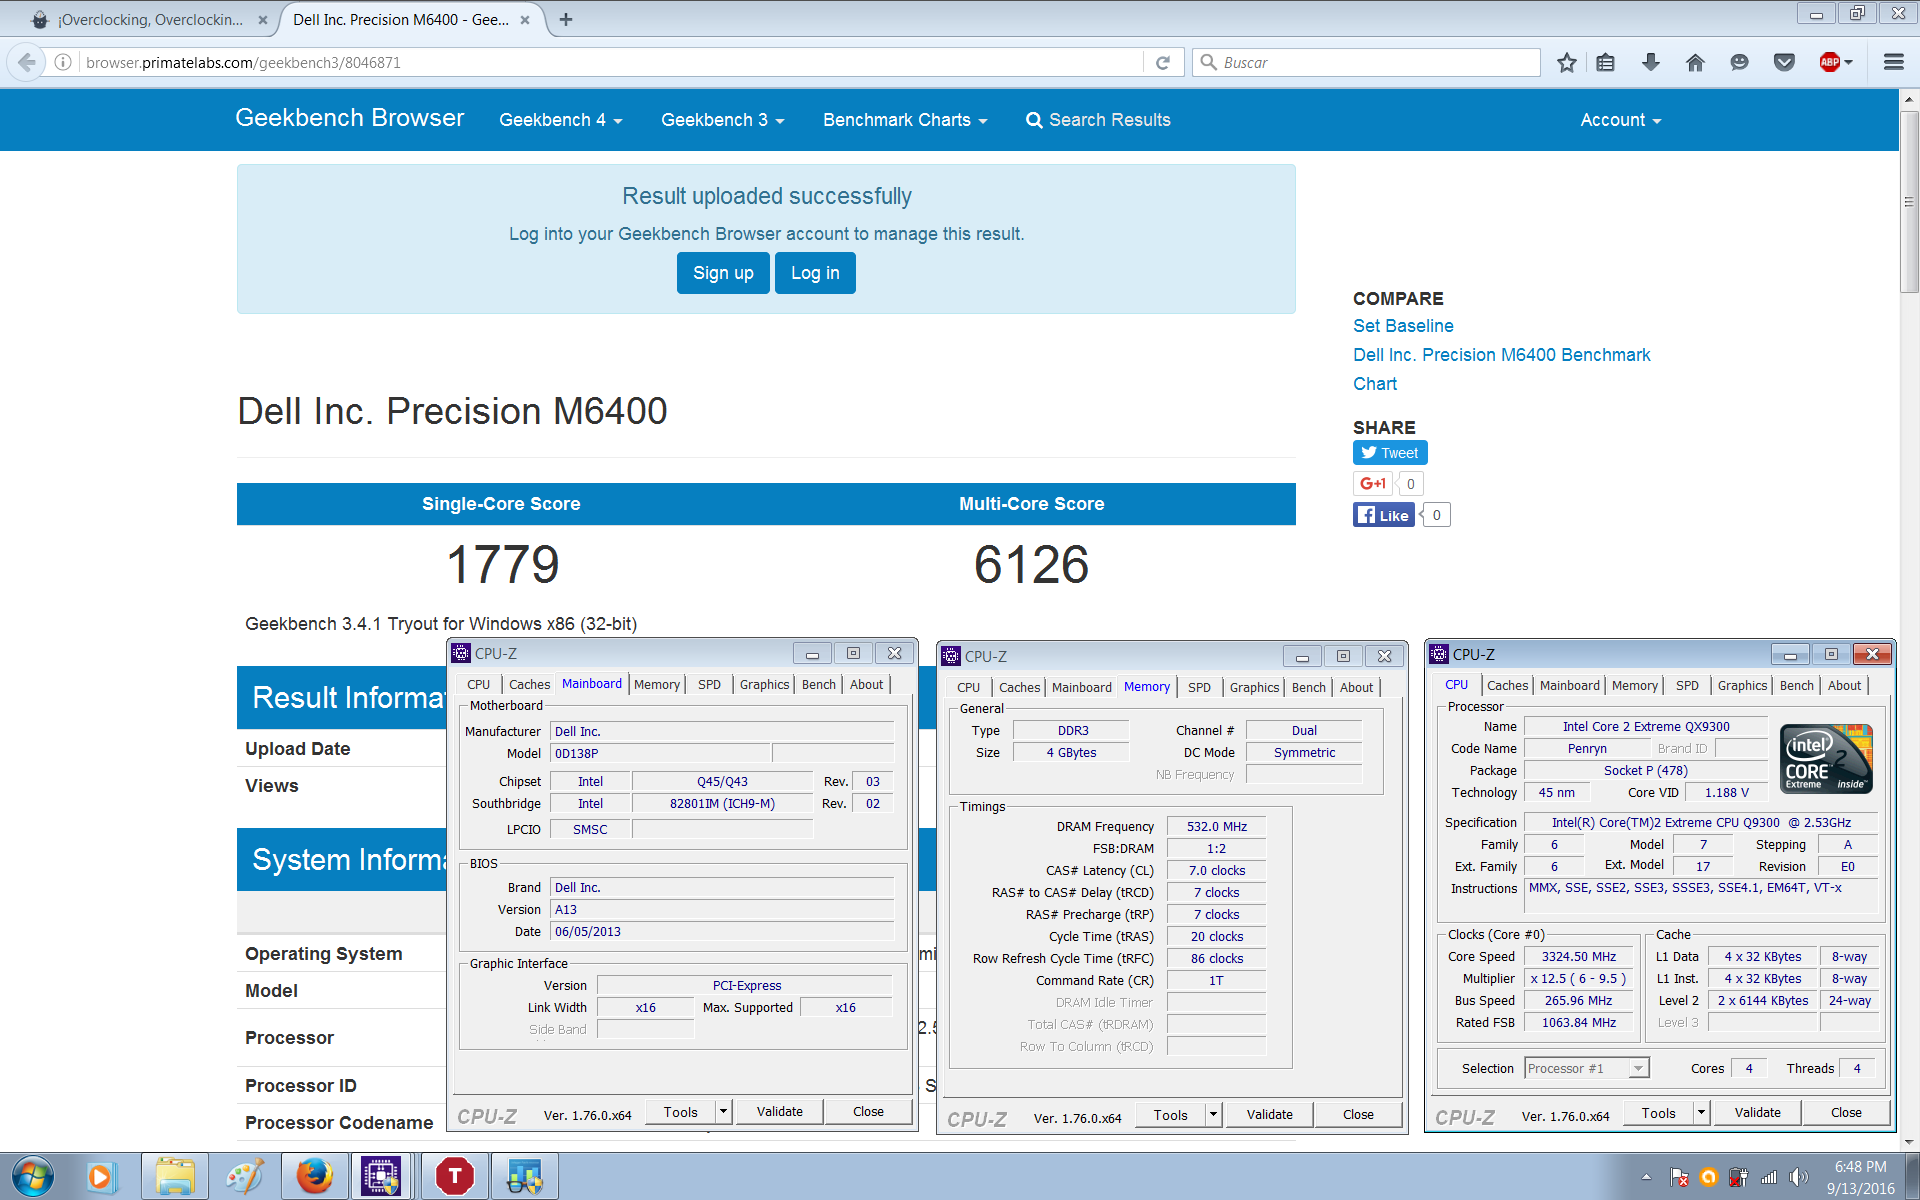Open the Processor #1 selection combo box

click(x=1587, y=1068)
